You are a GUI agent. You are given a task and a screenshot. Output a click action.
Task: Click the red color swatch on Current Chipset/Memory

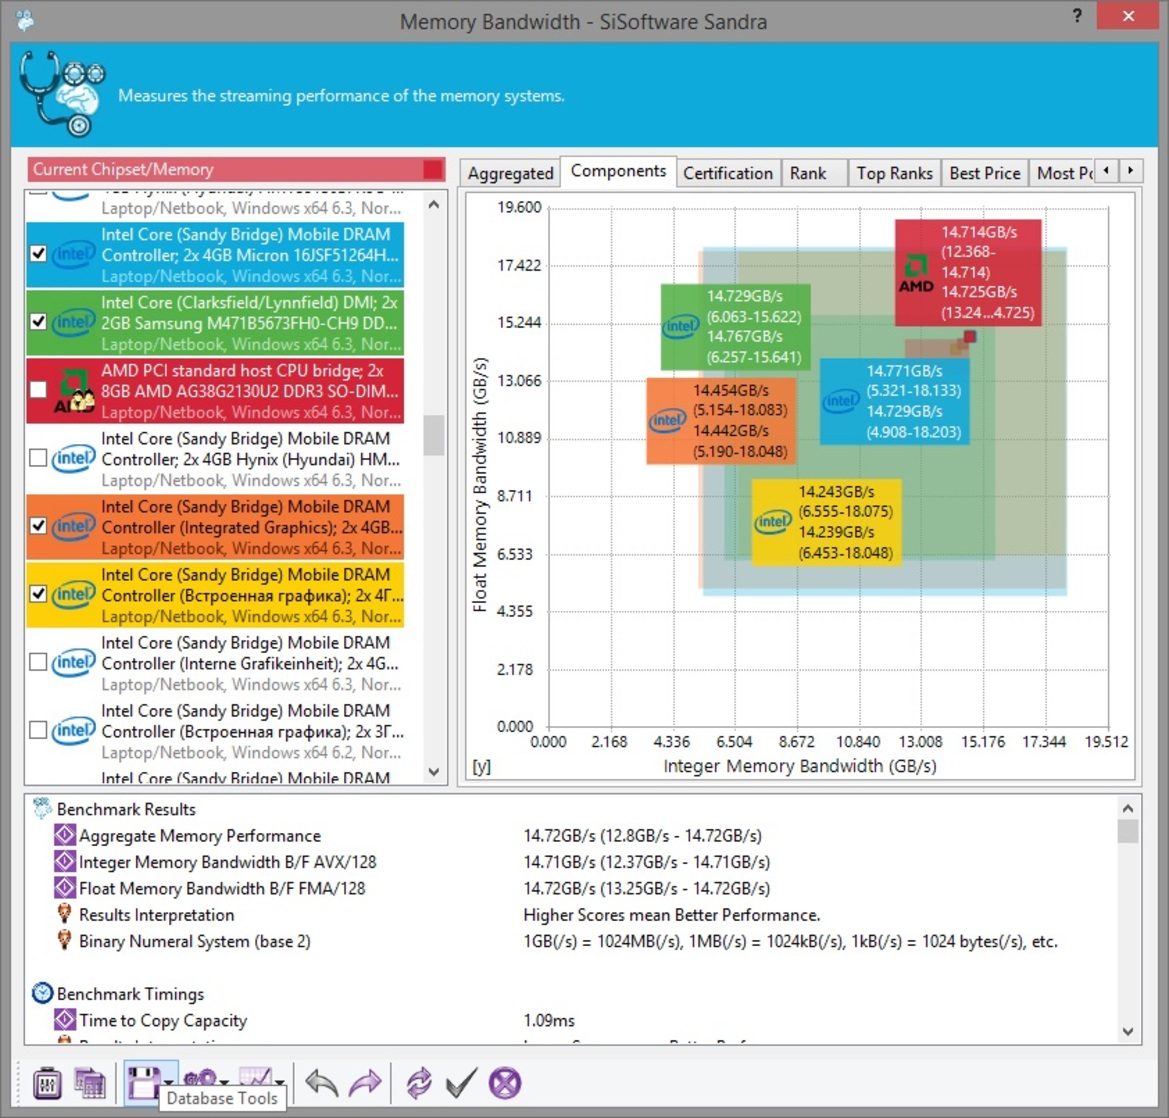pos(432,169)
